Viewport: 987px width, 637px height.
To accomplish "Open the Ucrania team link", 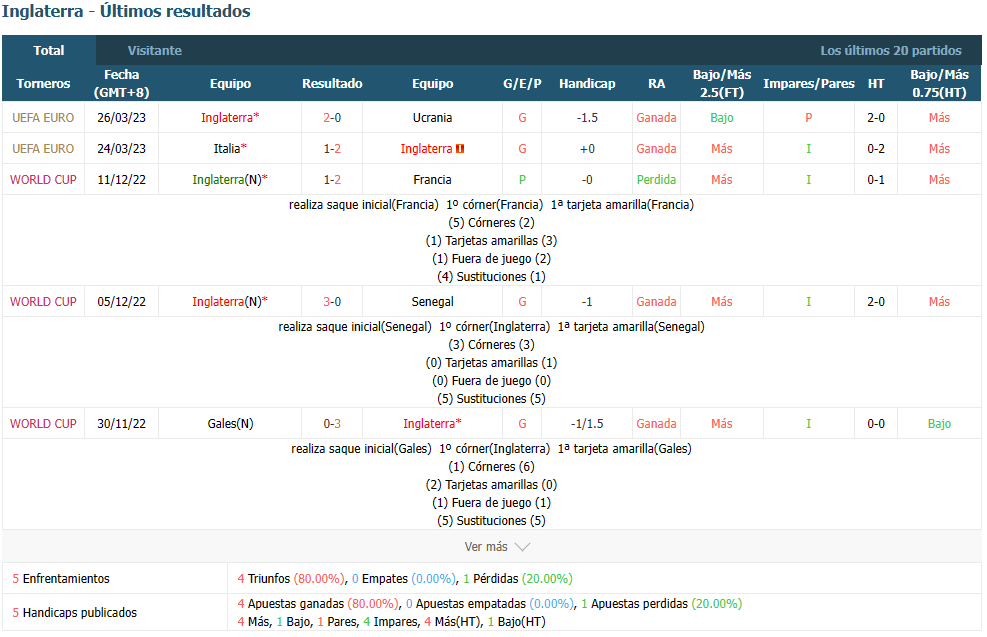I will click(432, 118).
